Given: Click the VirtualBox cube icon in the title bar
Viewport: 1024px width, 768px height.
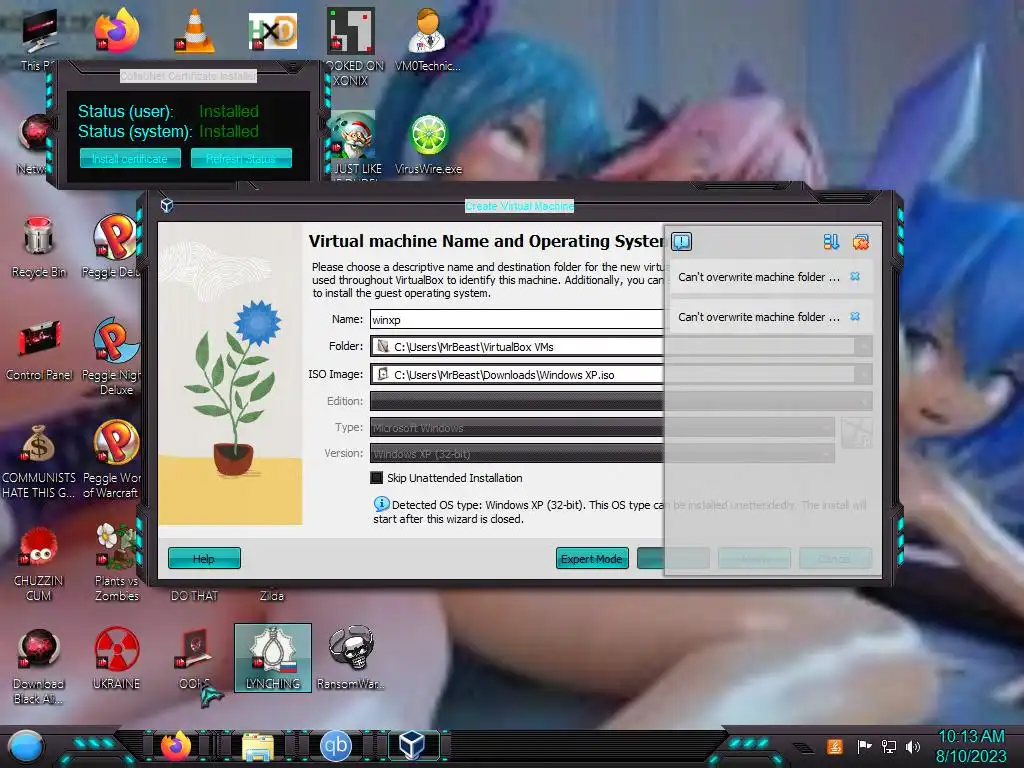Looking at the screenshot, I should click(167, 205).
